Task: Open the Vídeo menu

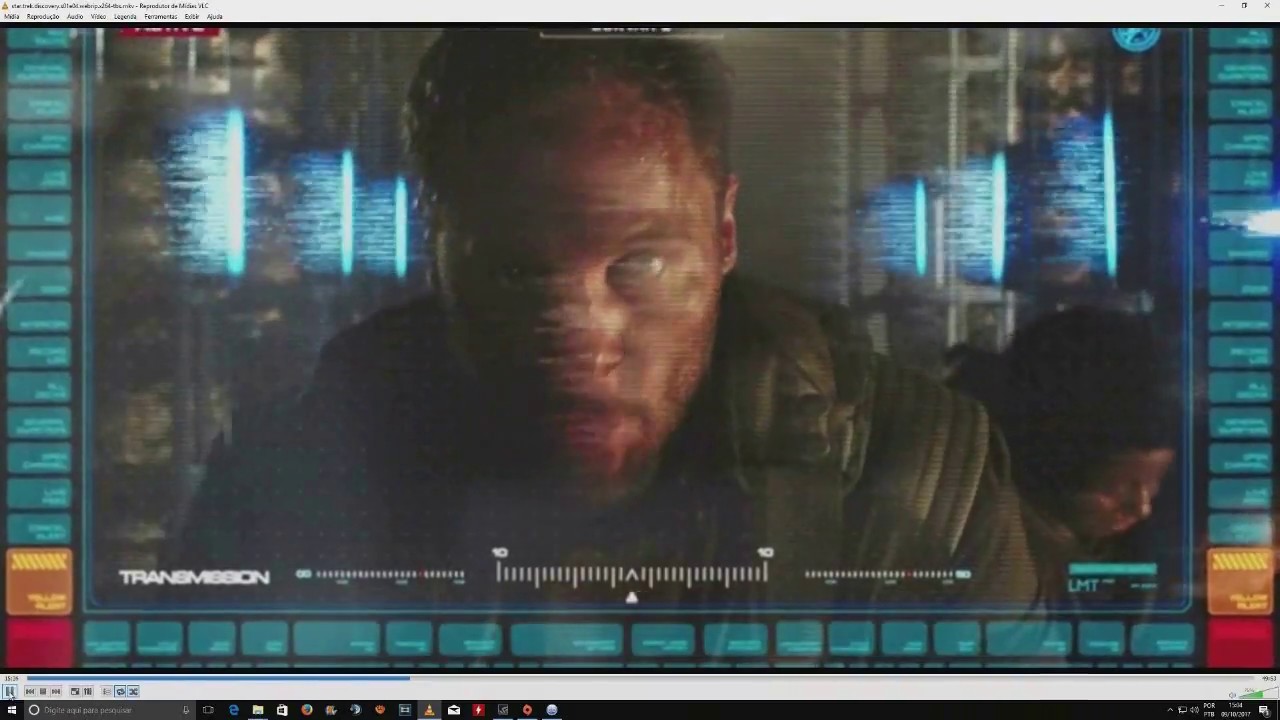Action: 98,16
